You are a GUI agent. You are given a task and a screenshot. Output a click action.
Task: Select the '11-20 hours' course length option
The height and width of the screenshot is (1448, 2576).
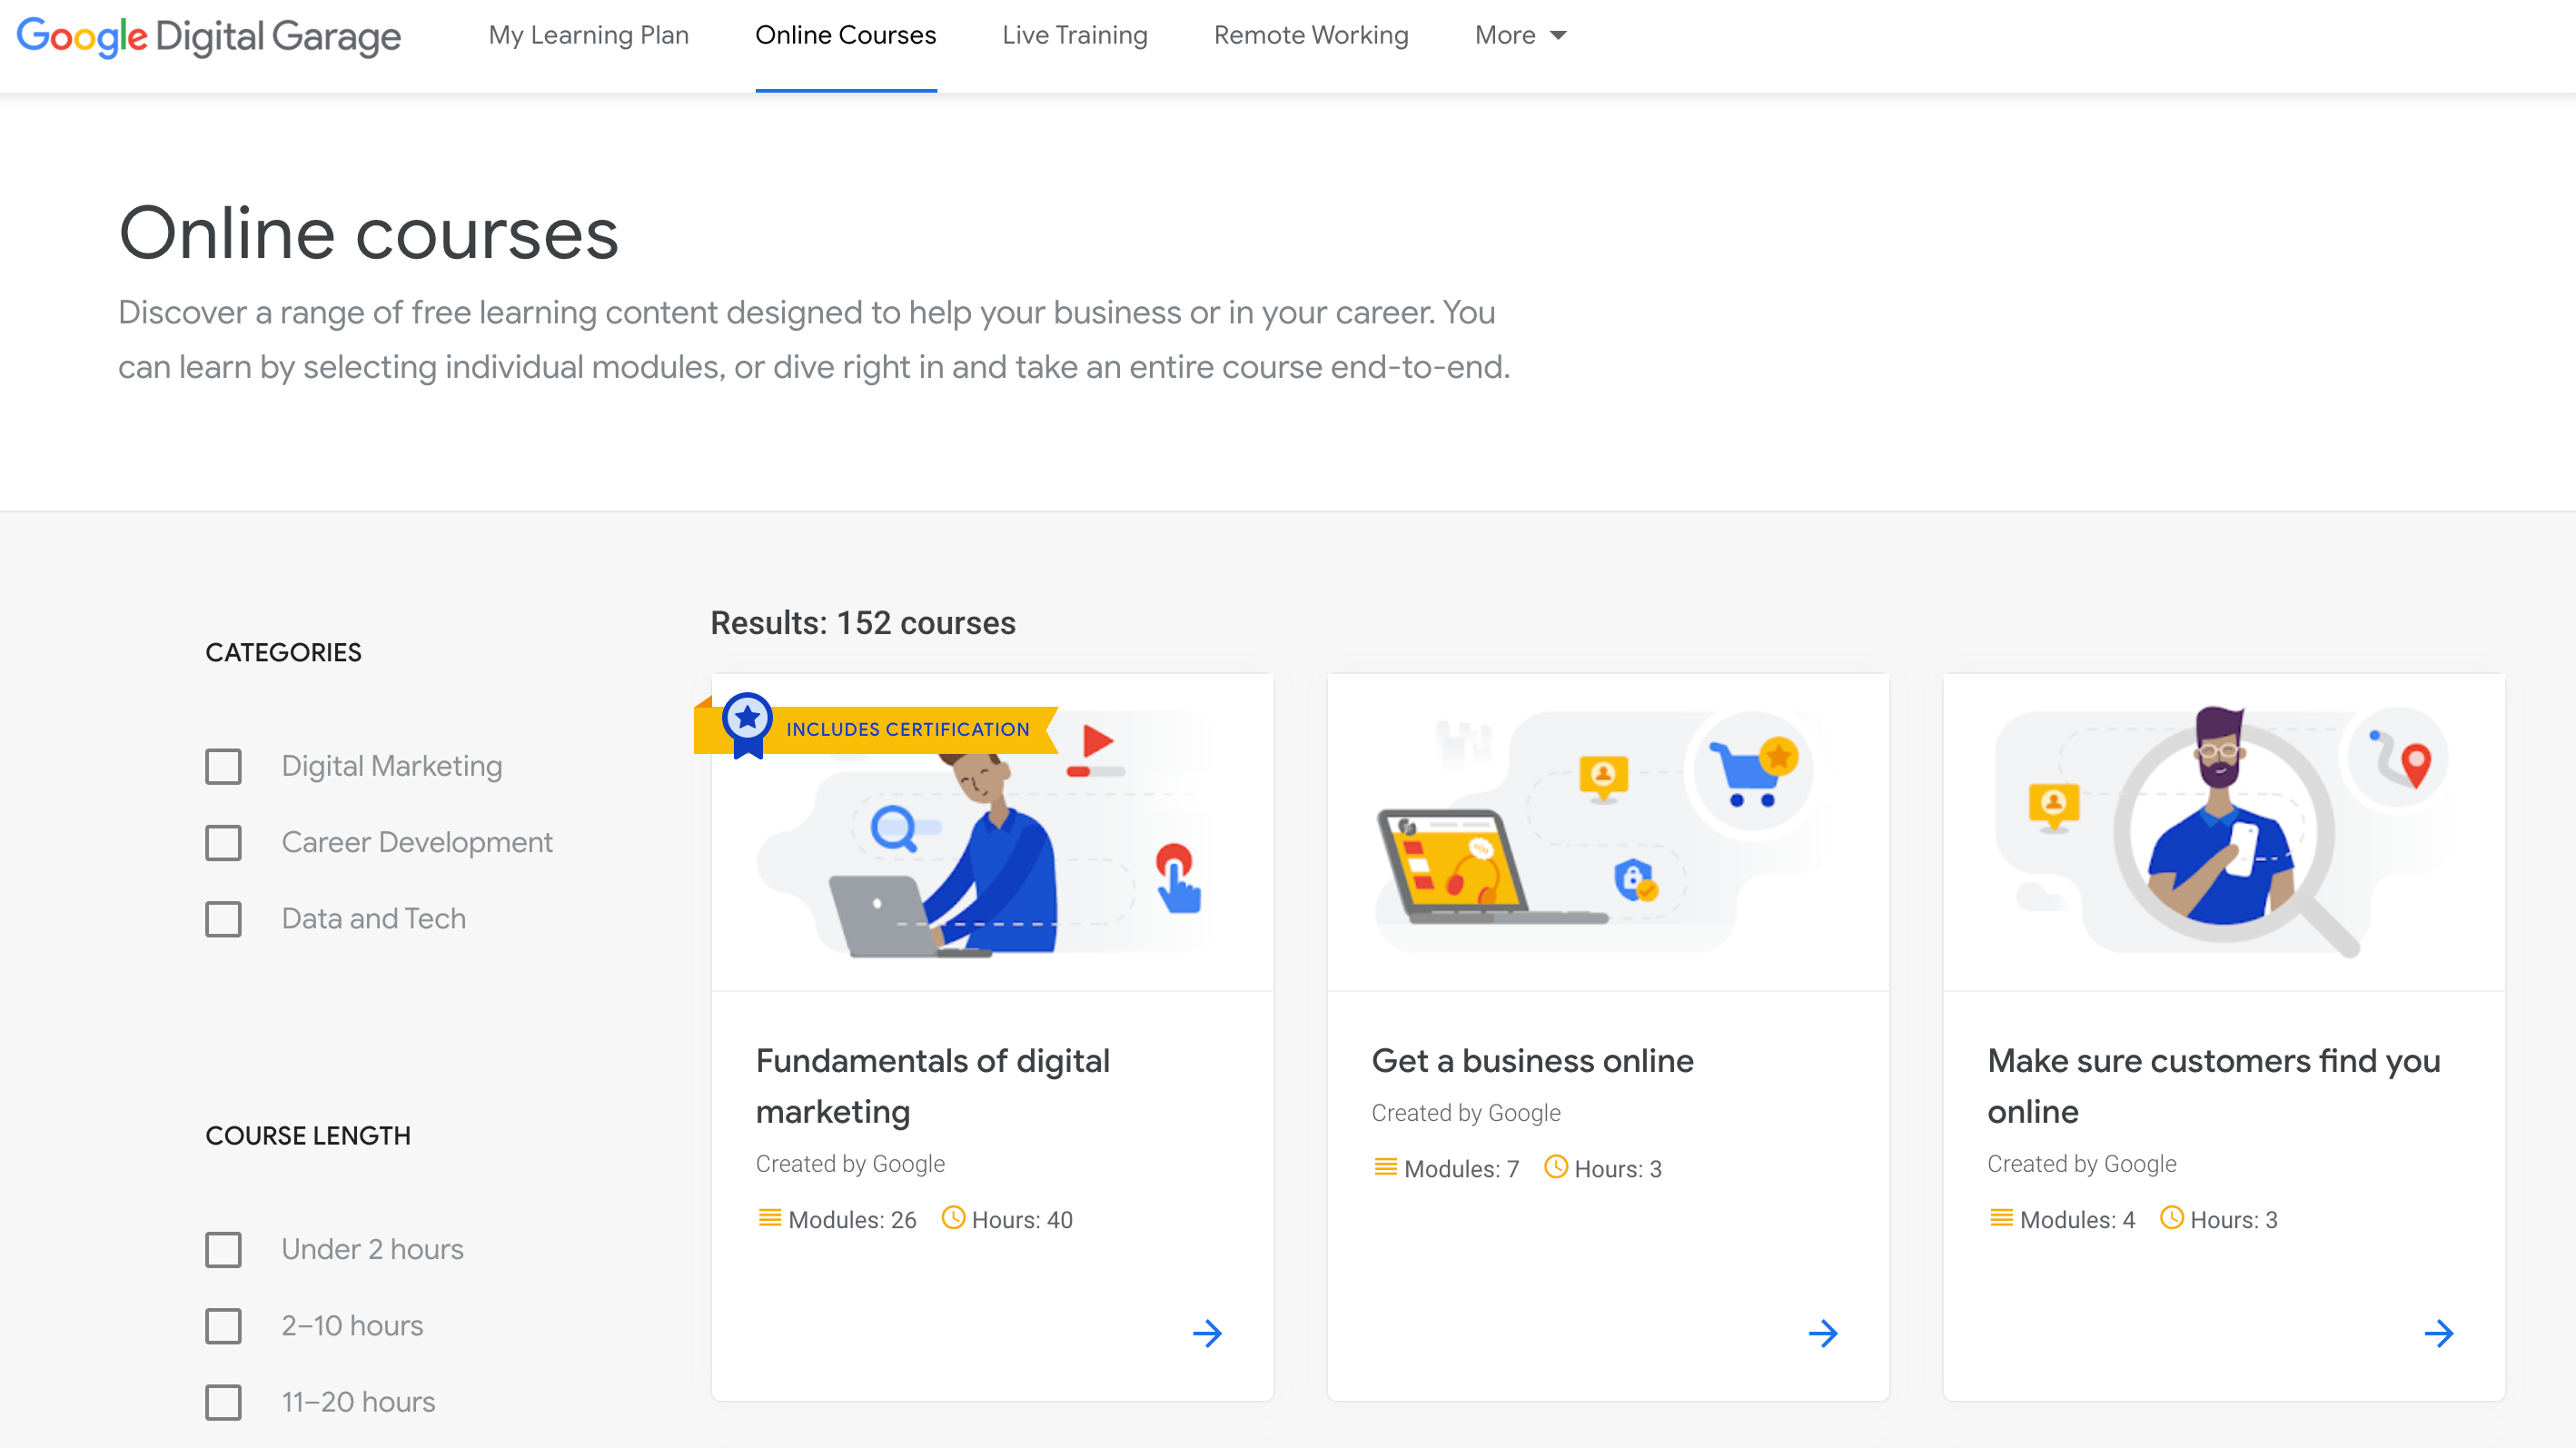coord(223,1402)
